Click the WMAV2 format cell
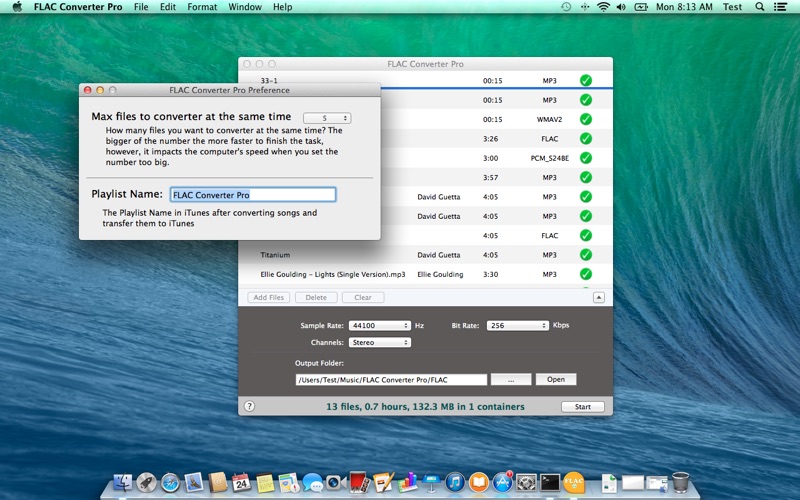 click(x=549, y=119)
